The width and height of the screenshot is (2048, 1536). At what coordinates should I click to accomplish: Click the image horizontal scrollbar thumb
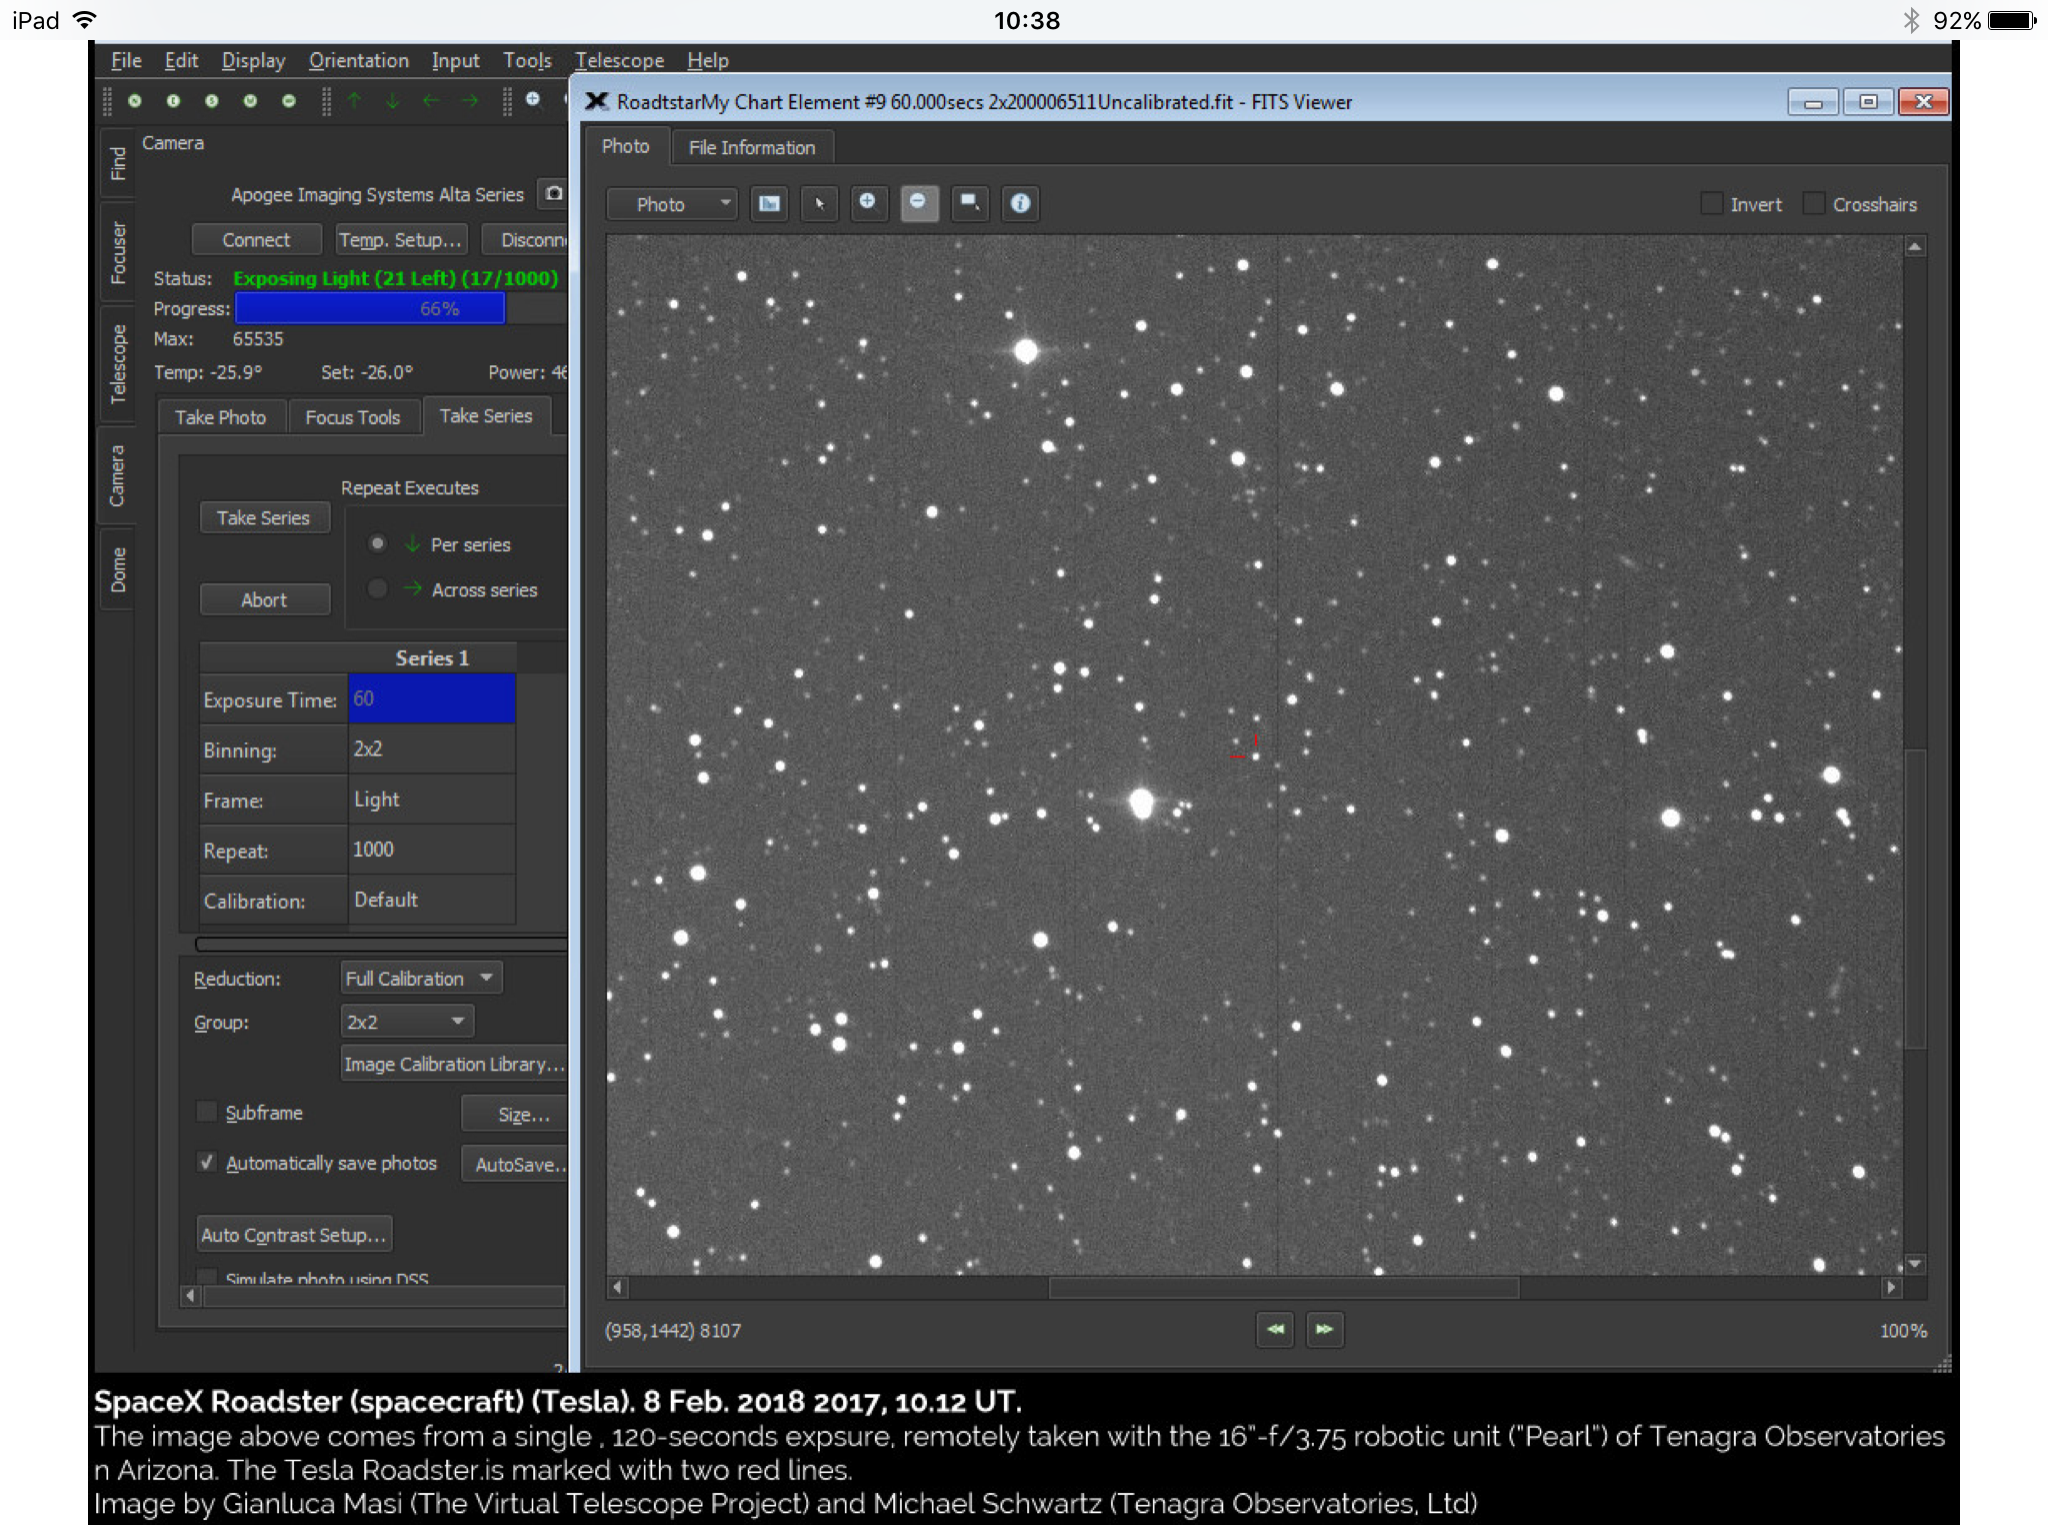tap(1284, 1287)
